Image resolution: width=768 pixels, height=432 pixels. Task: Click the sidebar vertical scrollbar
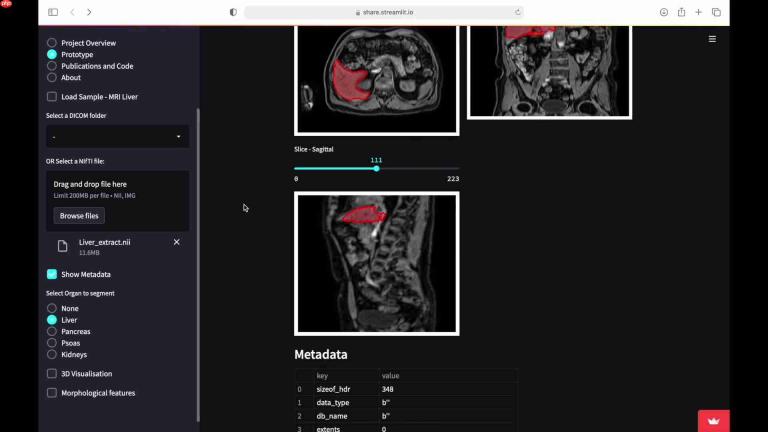coord(198,264)
